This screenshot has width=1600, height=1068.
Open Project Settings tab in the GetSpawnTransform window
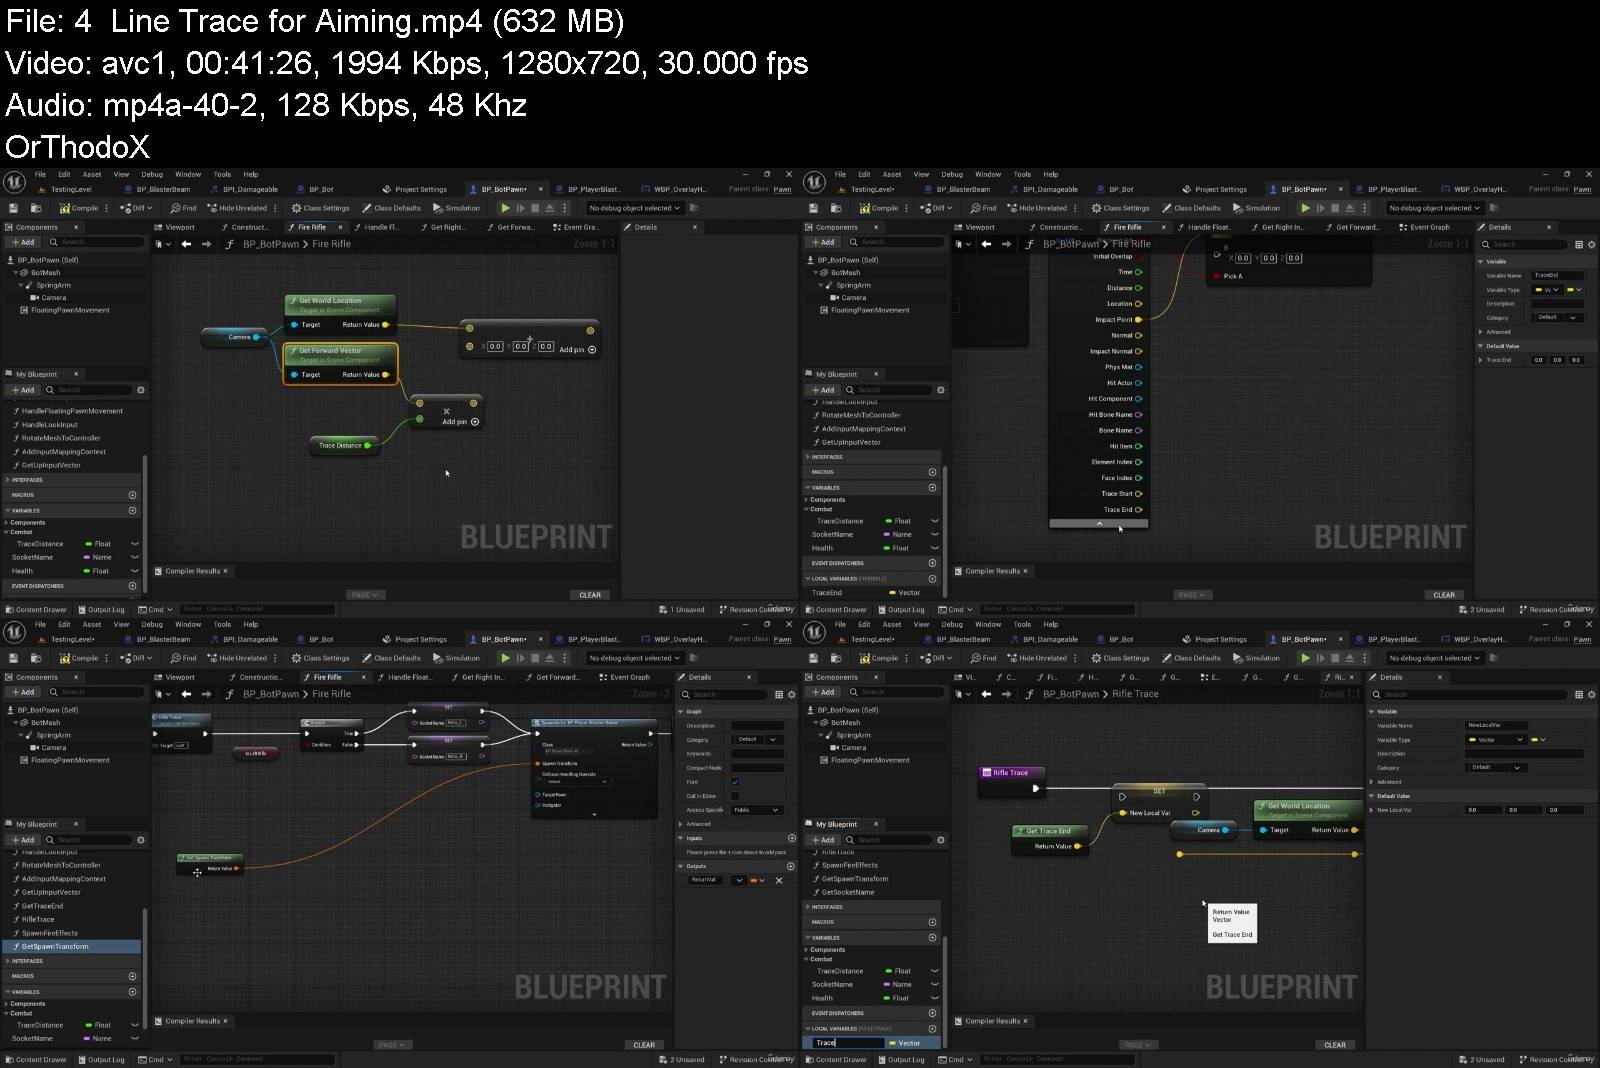coord(414,639)
